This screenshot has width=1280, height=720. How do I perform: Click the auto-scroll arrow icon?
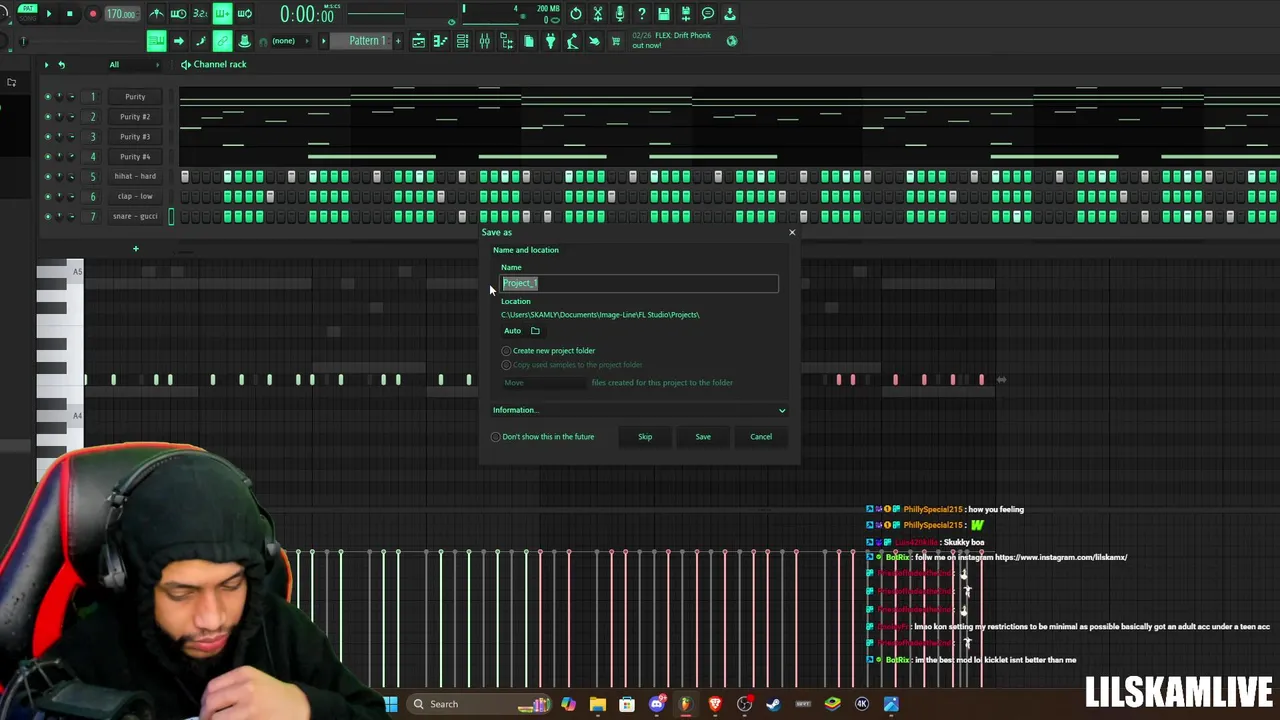tap(178, 41)
